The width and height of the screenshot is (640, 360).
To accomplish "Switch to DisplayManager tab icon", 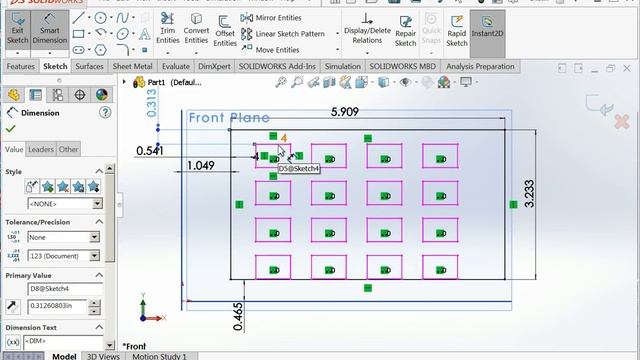I will pyautogui.click(x=102, y=95).
